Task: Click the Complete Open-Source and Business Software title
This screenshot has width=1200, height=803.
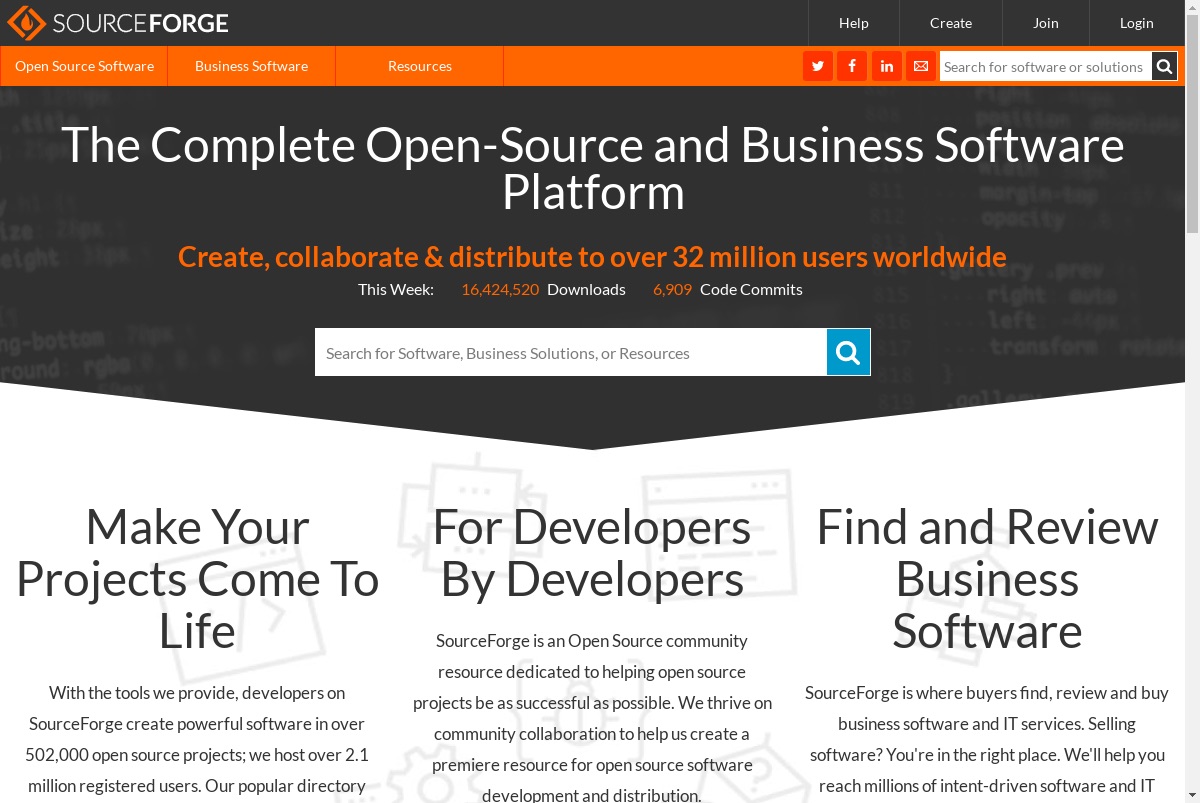Action: click(x=593, y=168)
